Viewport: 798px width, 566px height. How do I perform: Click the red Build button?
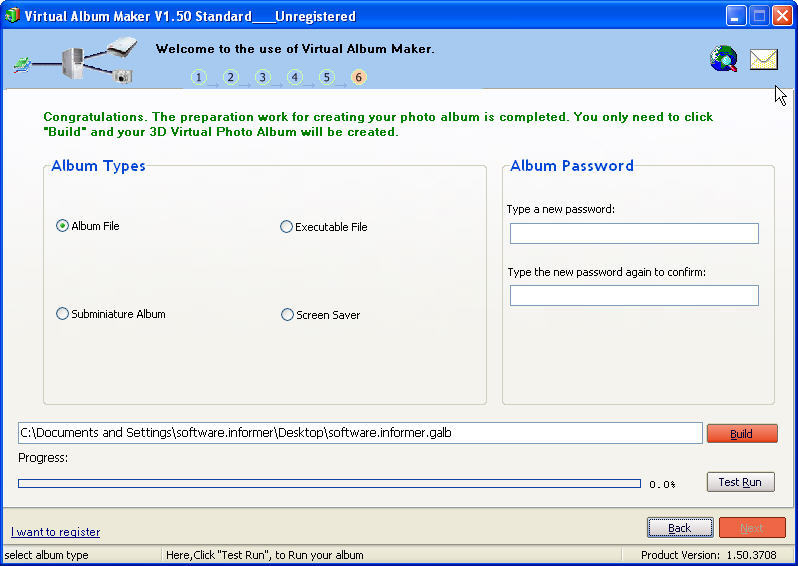(742, 434)
